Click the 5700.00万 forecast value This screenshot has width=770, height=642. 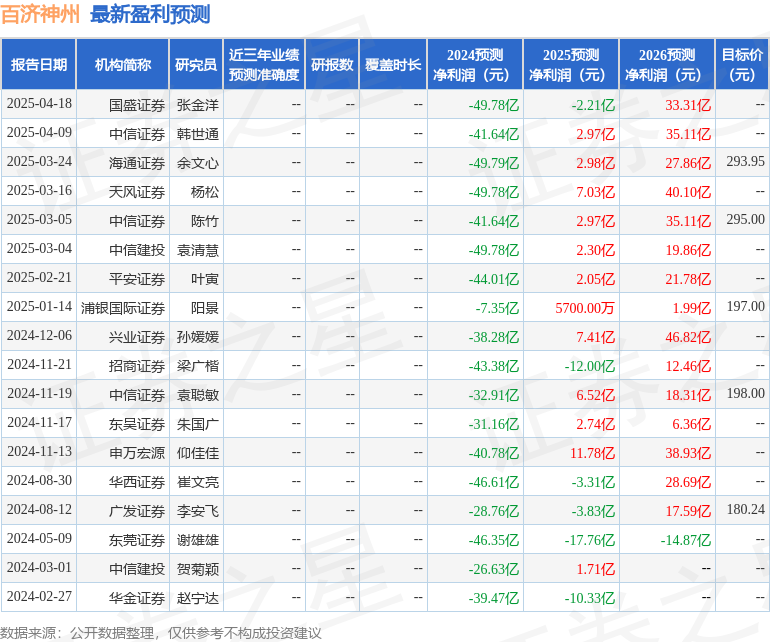[x=584, y=308]
